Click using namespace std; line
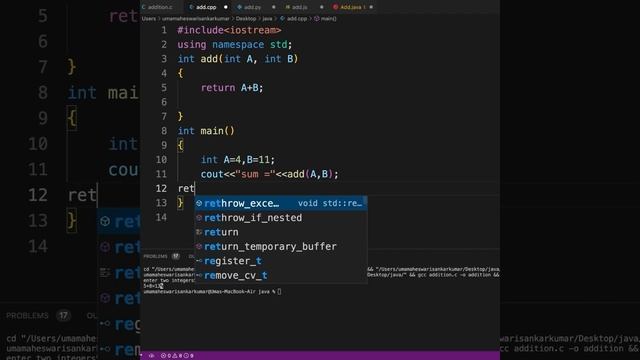Screen dimensions: 640x360 (235, 44)
